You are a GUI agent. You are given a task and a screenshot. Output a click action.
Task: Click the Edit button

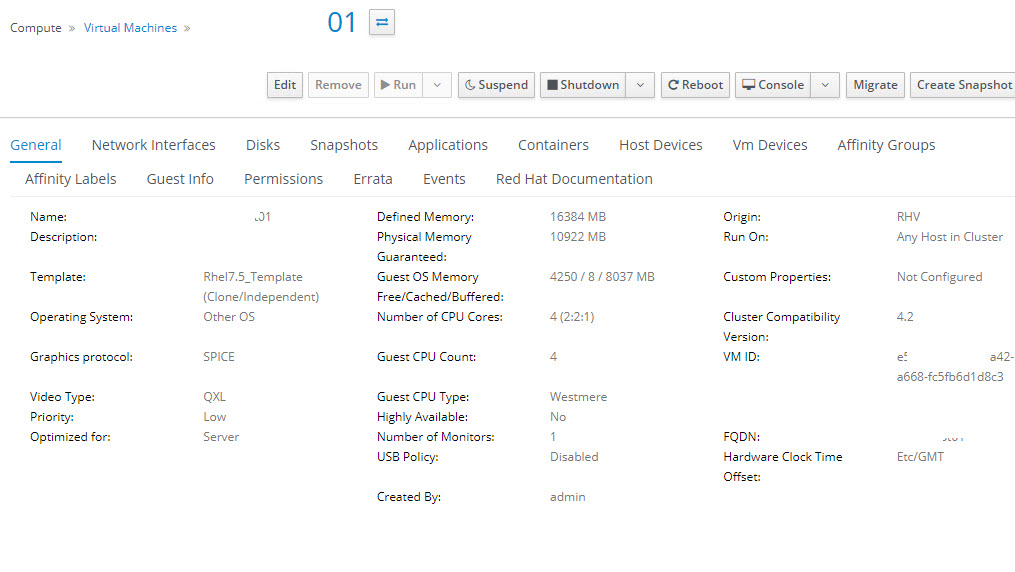pos(285,85)
